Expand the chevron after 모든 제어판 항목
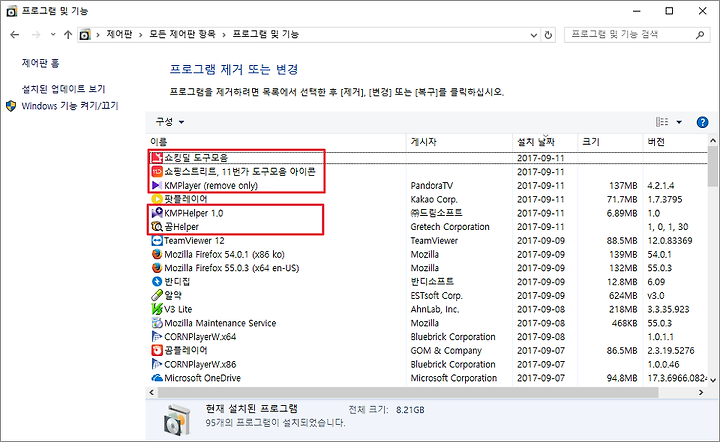The image size is (720, 442). [x=224, y=35]
